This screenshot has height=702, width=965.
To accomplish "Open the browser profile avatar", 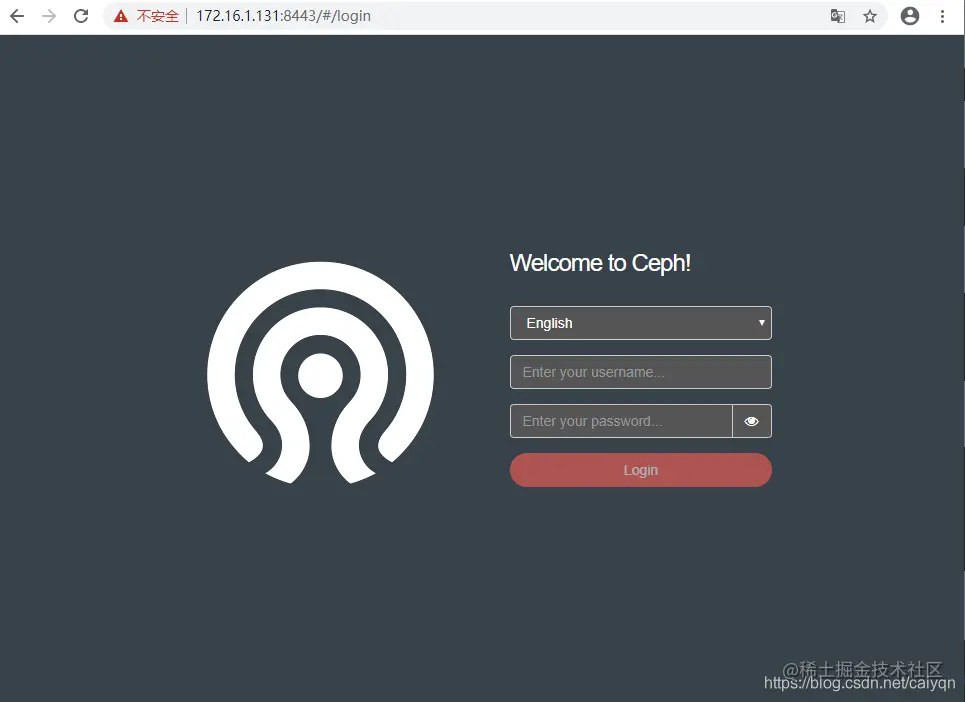I will tap(910, 16).
